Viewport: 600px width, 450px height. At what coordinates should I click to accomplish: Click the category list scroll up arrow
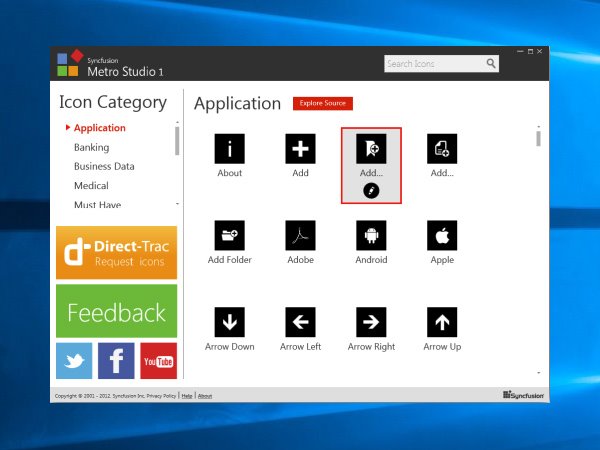click(x=177, y=122)
